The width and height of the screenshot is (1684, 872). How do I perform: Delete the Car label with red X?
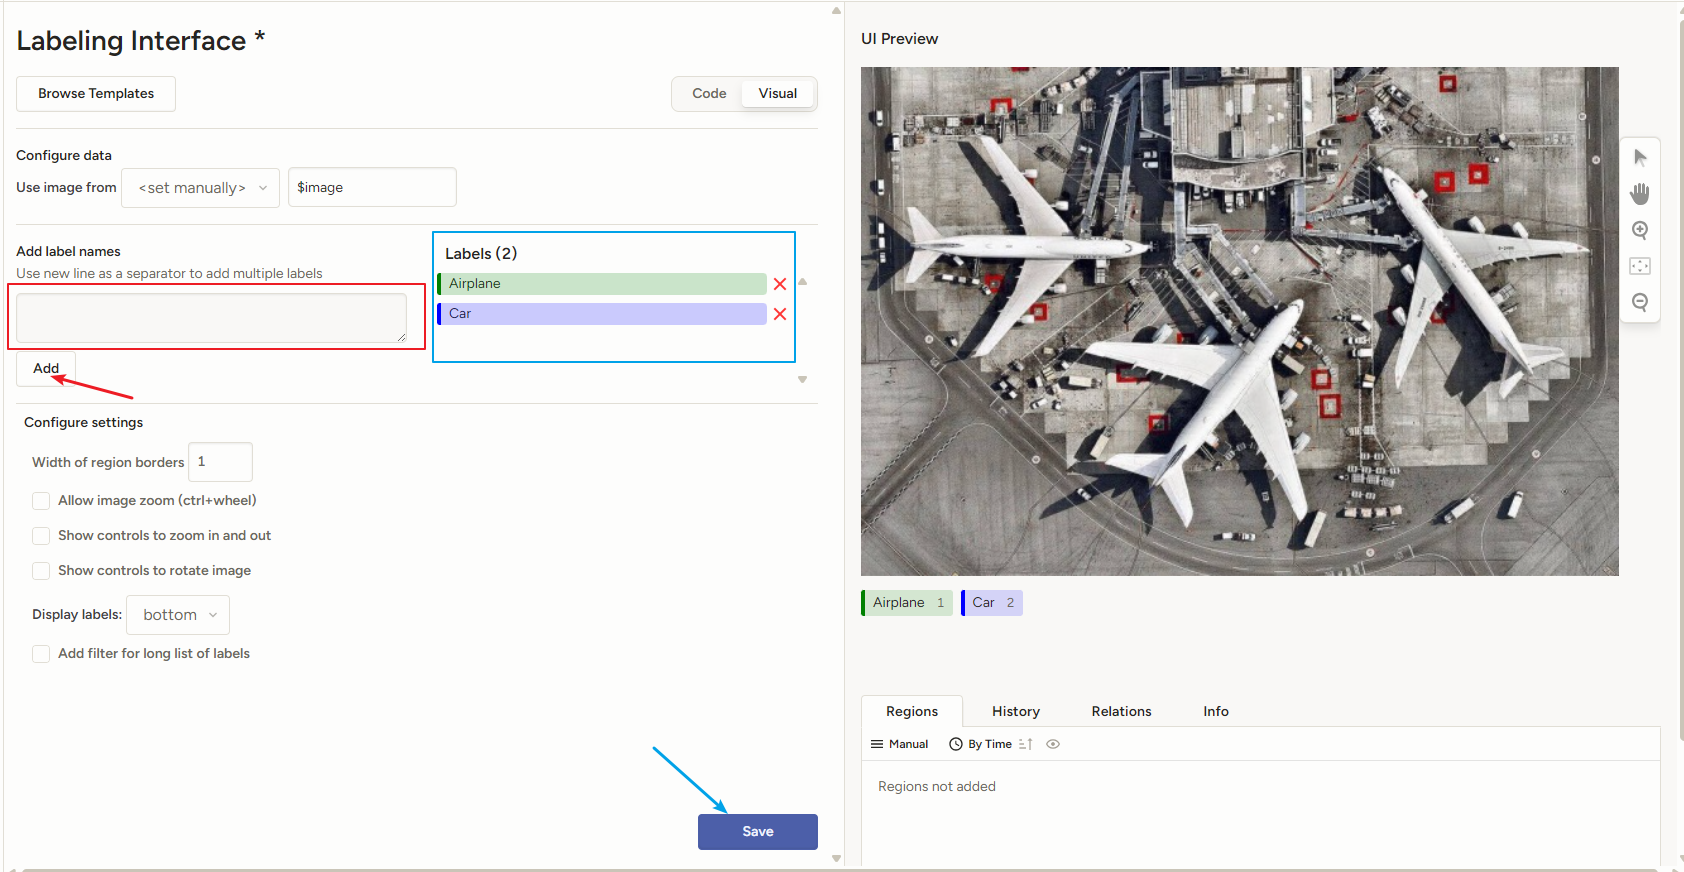click(780, 314)
